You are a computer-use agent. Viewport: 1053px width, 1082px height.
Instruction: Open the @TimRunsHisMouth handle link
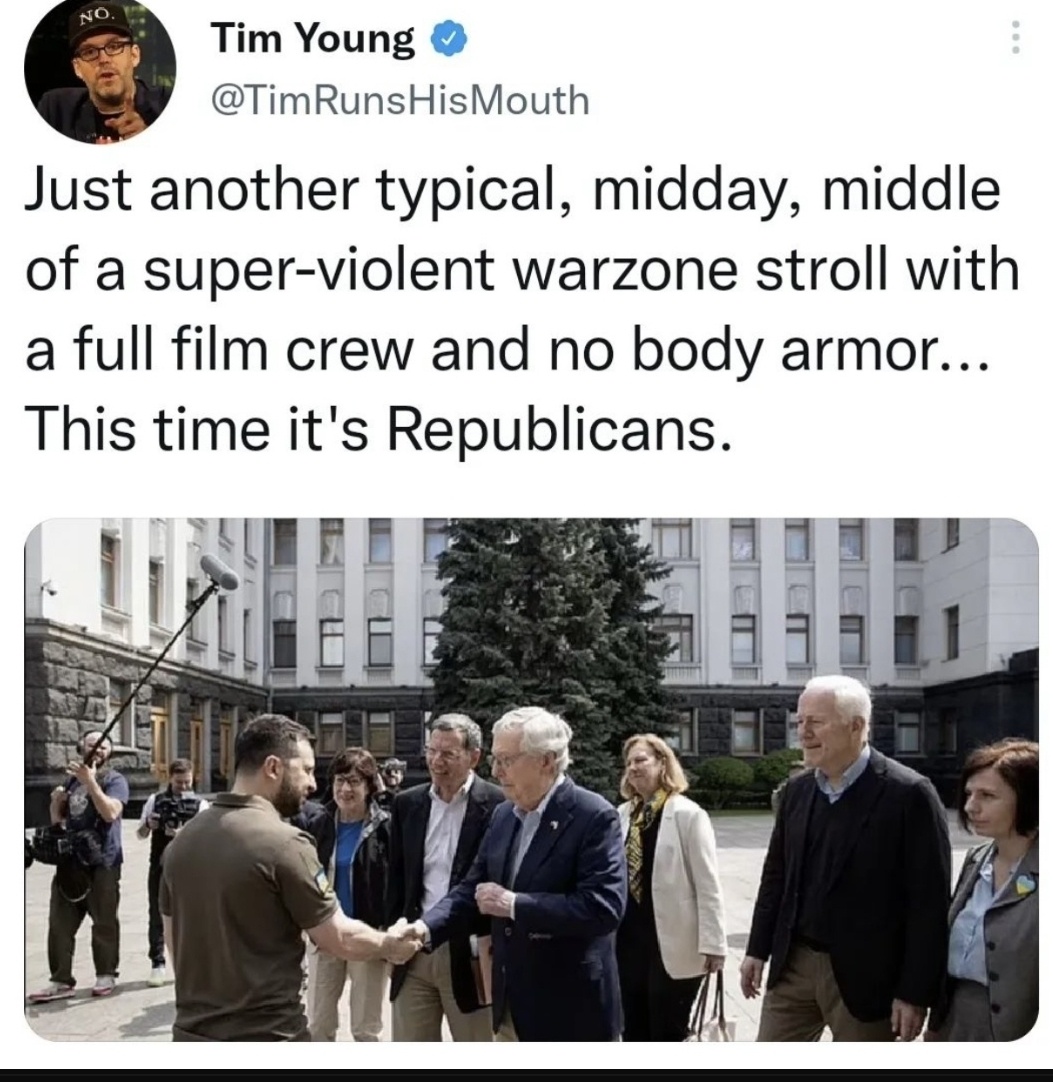pos(400,100)
